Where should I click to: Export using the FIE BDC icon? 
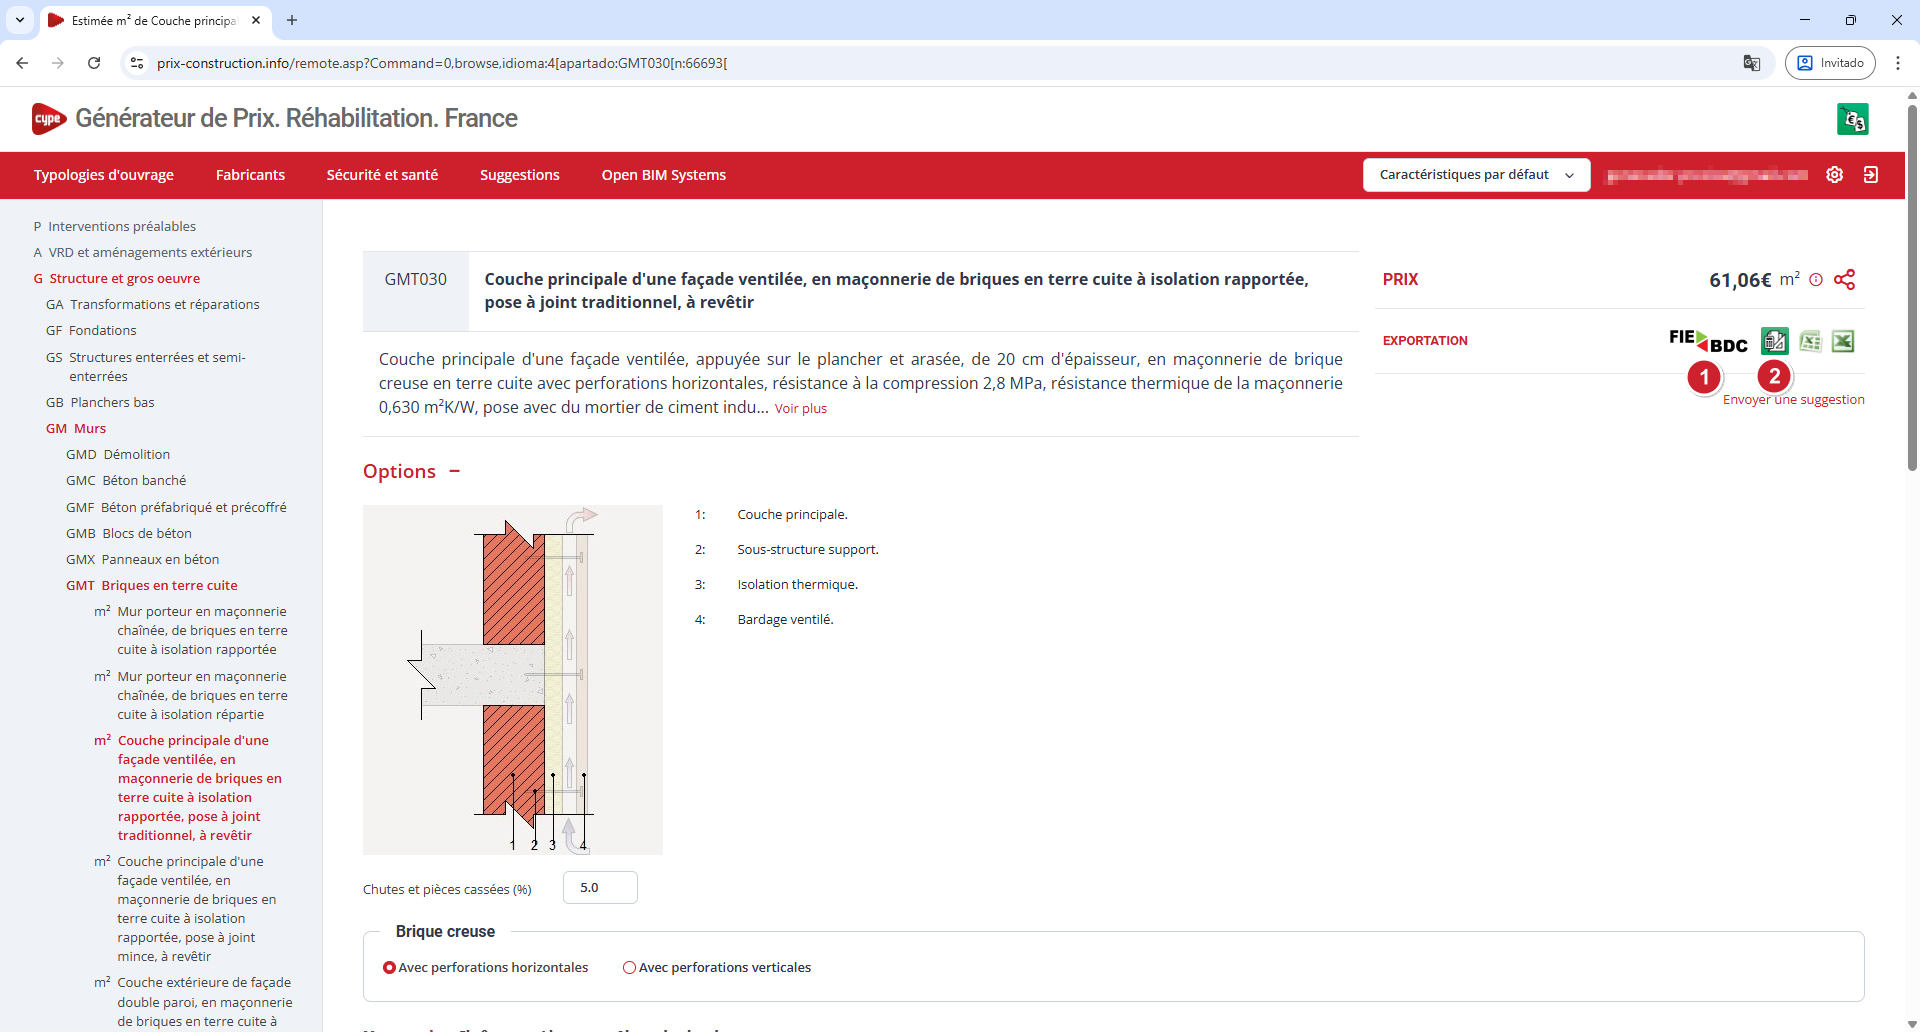coord(1707,341)
